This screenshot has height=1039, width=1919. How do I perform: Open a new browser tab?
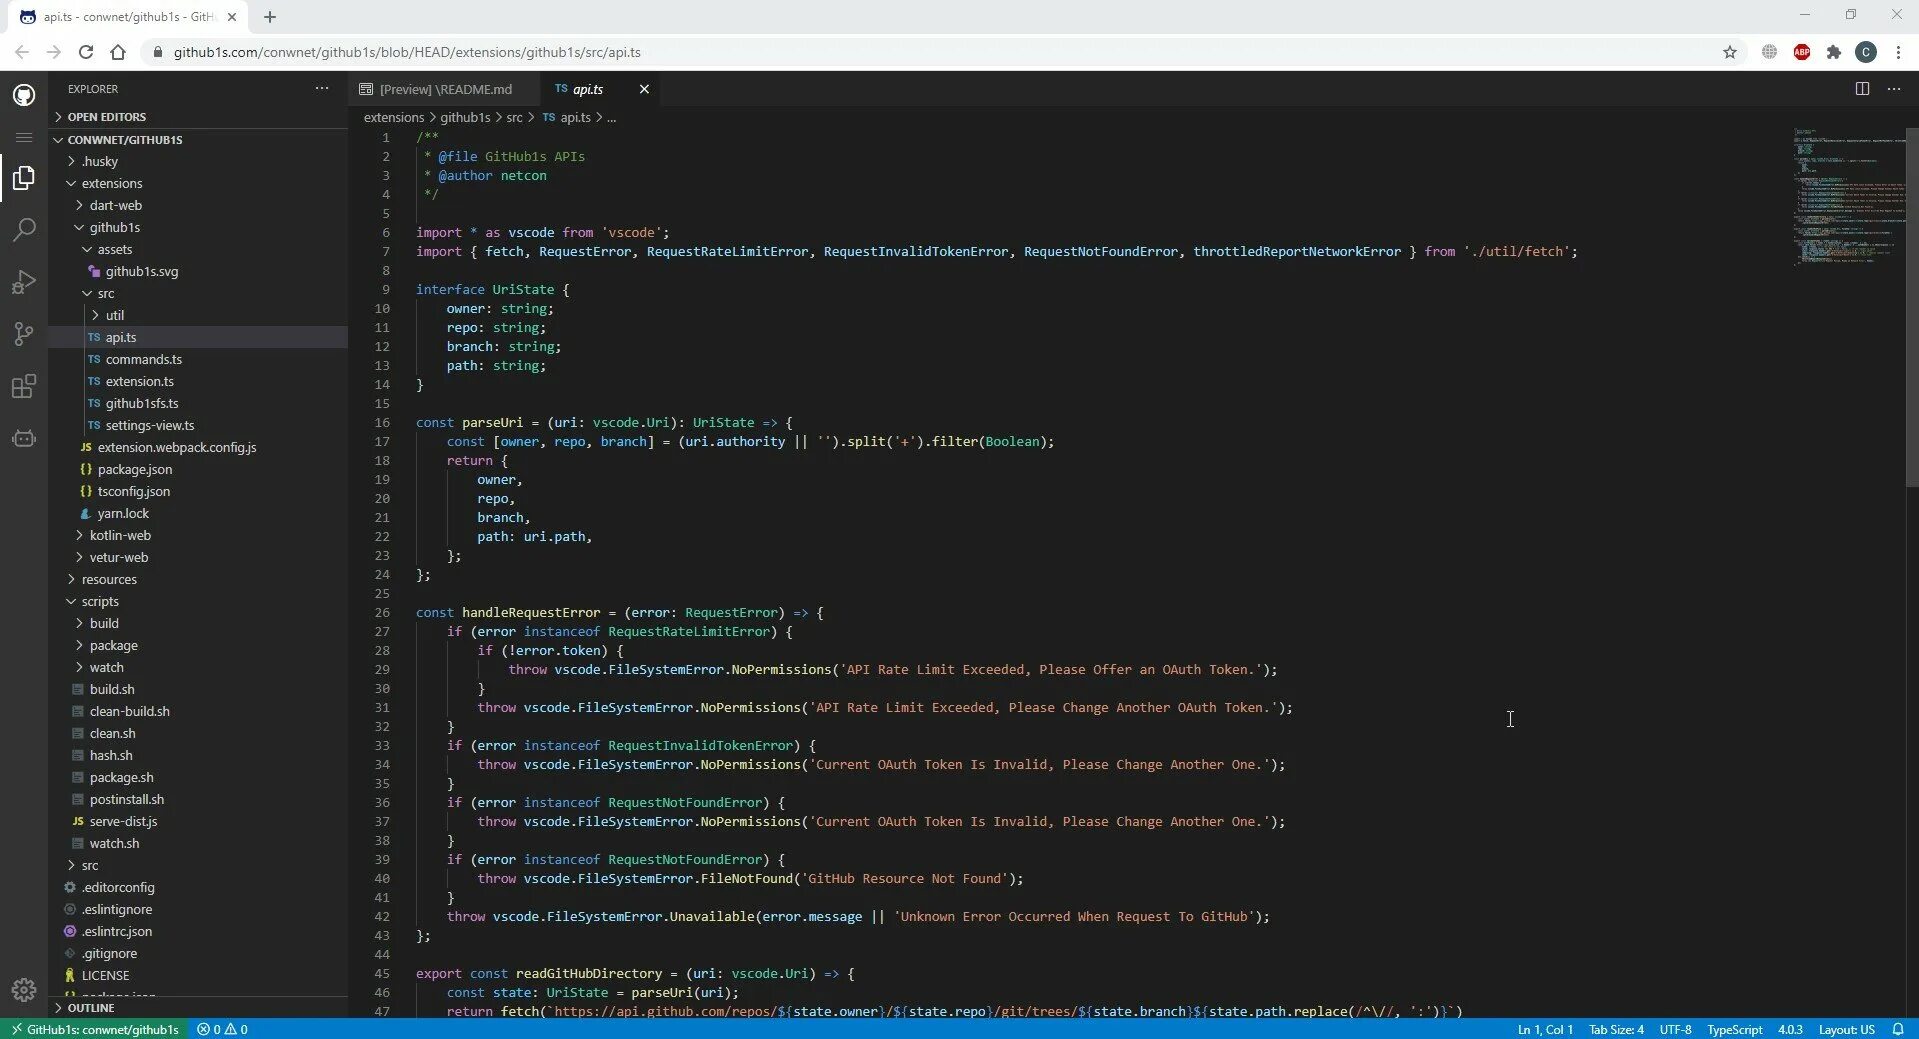click(270, 17)
